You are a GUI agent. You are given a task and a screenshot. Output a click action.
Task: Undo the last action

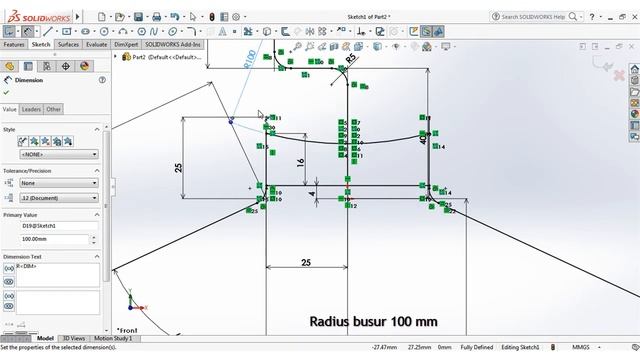(175, 17)
